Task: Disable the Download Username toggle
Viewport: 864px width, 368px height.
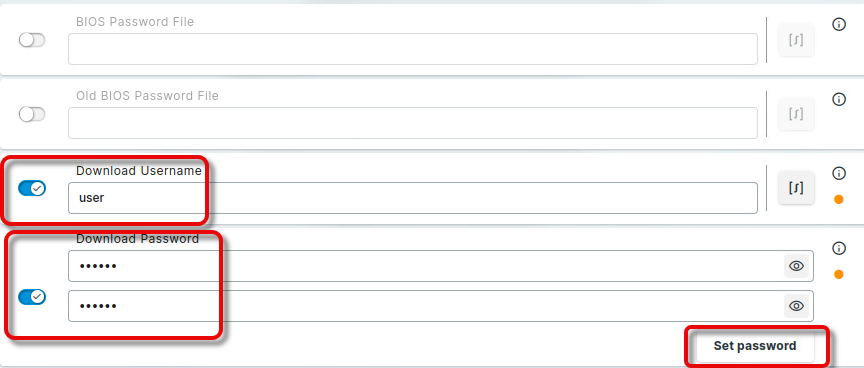Action: (32, 188)
